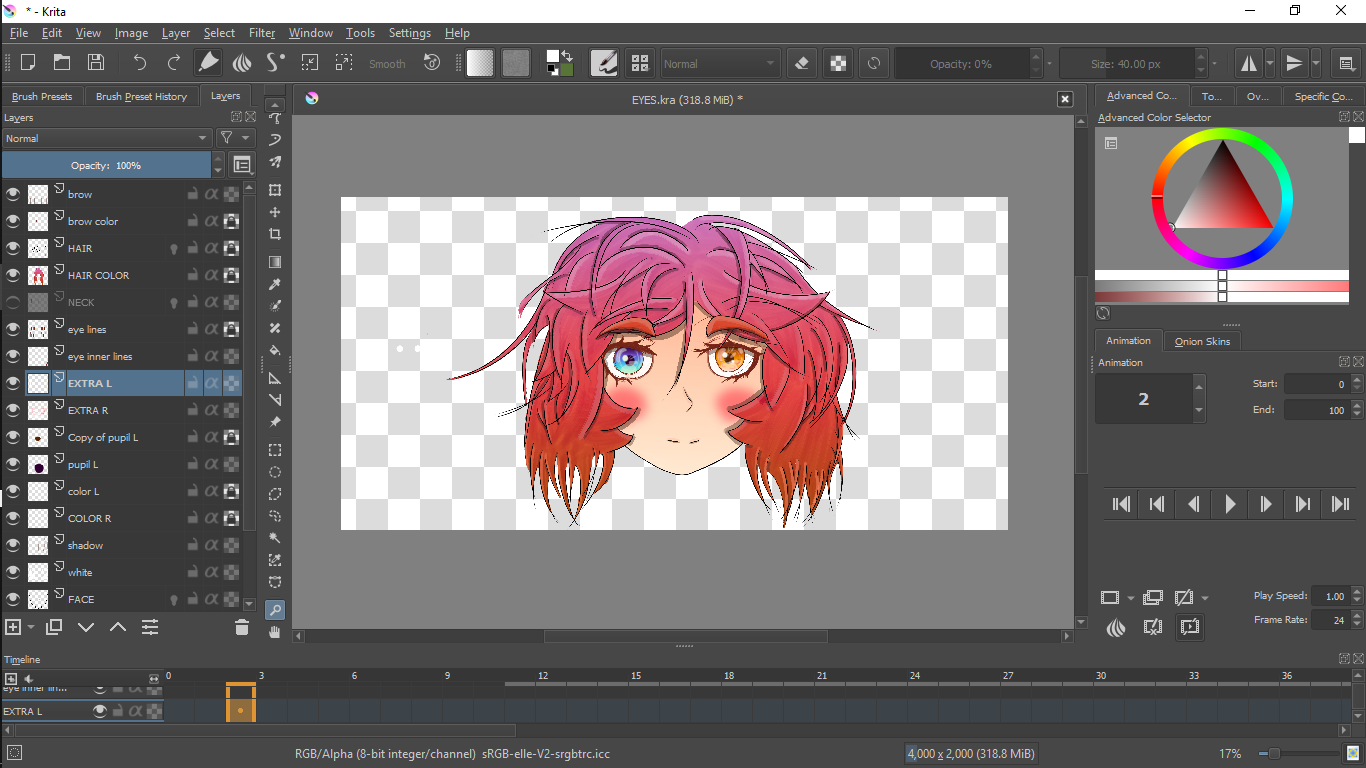Play the animation
1366x768 pixels.
1230,505
